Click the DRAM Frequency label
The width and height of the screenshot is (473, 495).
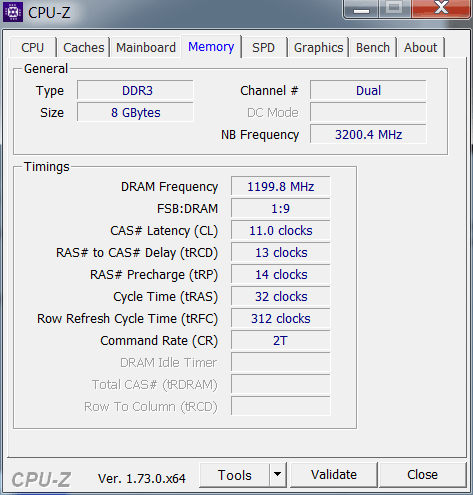click(169, 187)
